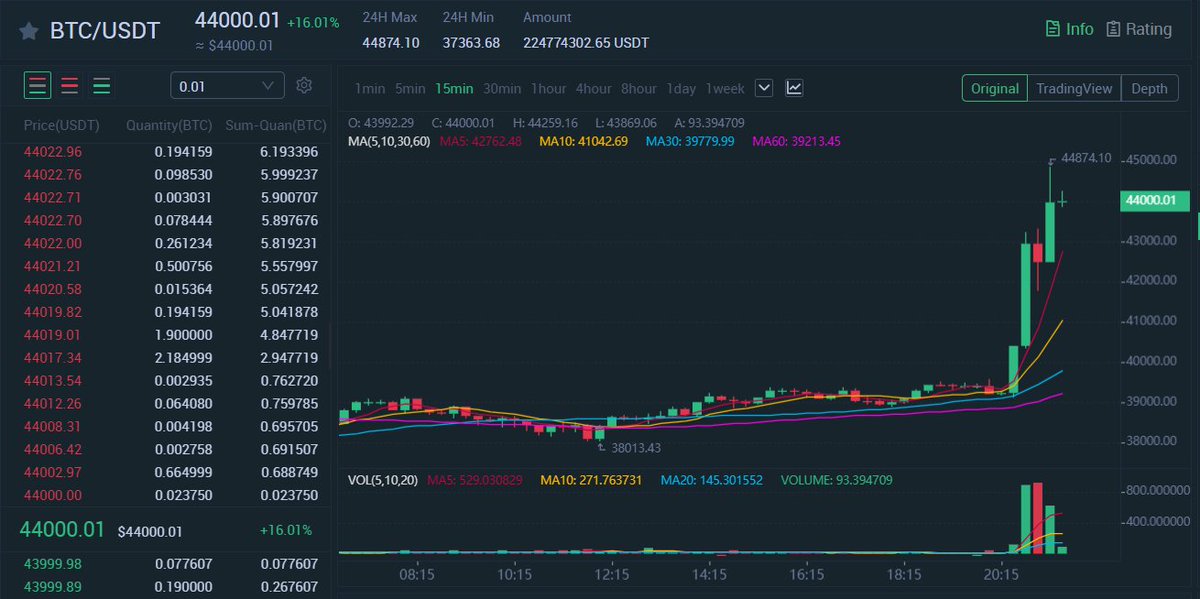1200x599 pixels.
Task: Open the 0.01 price precision dropdown
Action: (227, 87)
